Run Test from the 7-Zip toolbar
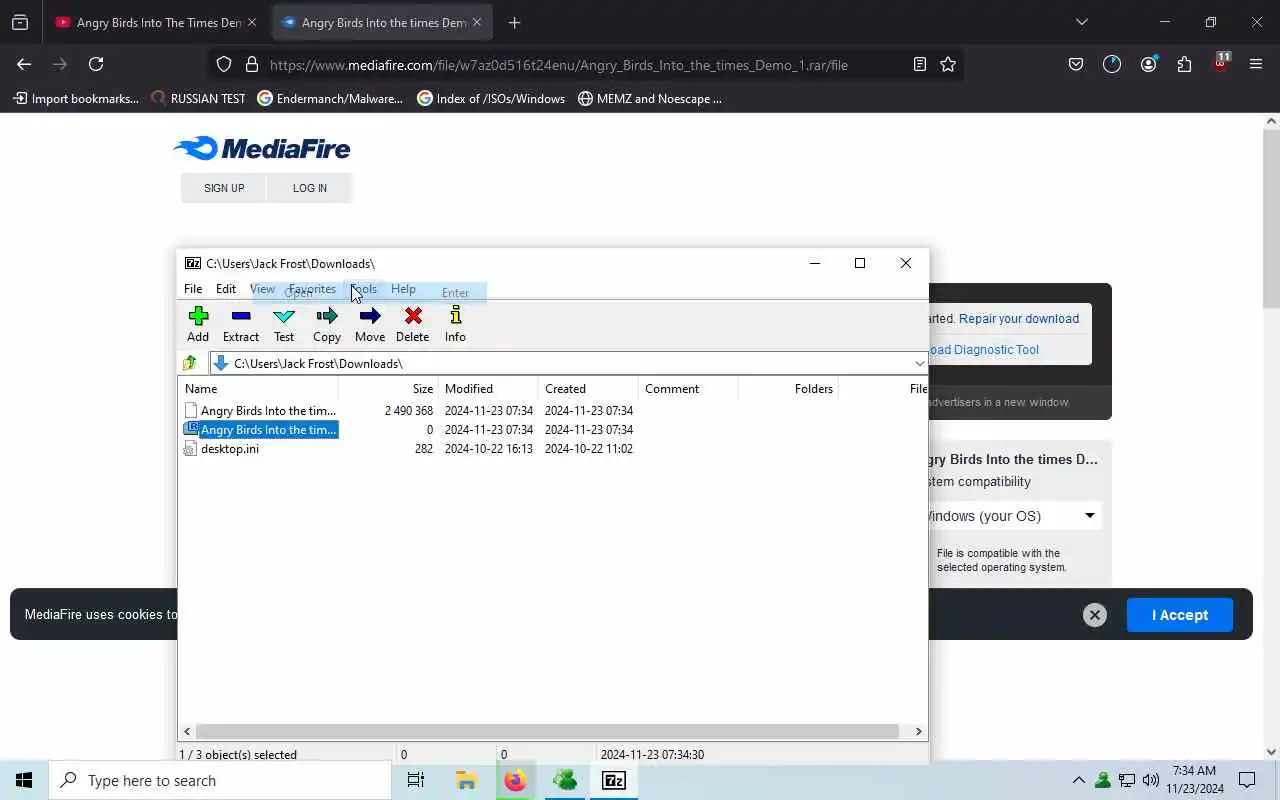 pyautogui.click(x=284, y=324)
